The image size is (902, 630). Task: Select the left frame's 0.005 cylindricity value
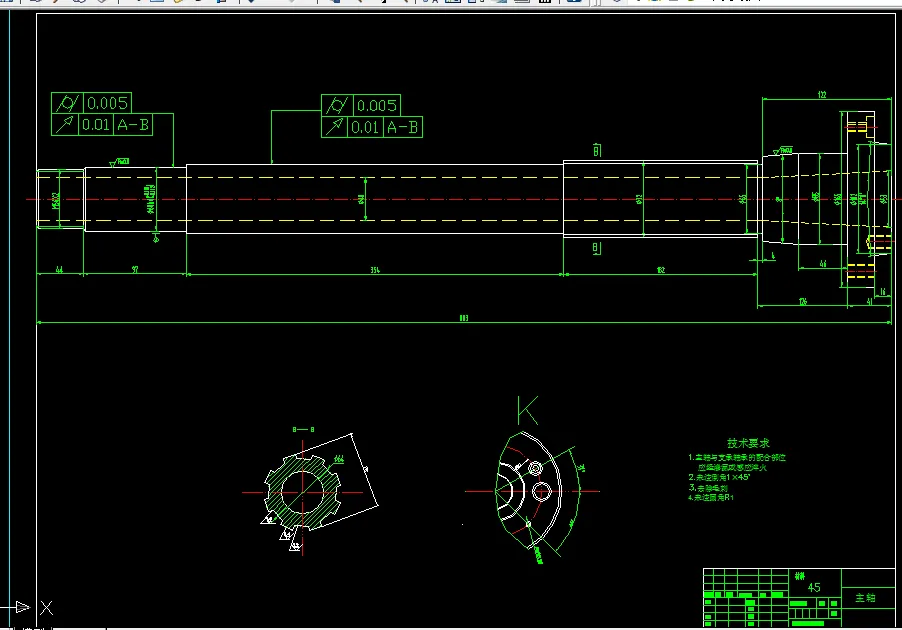click(x=108, y=104)
